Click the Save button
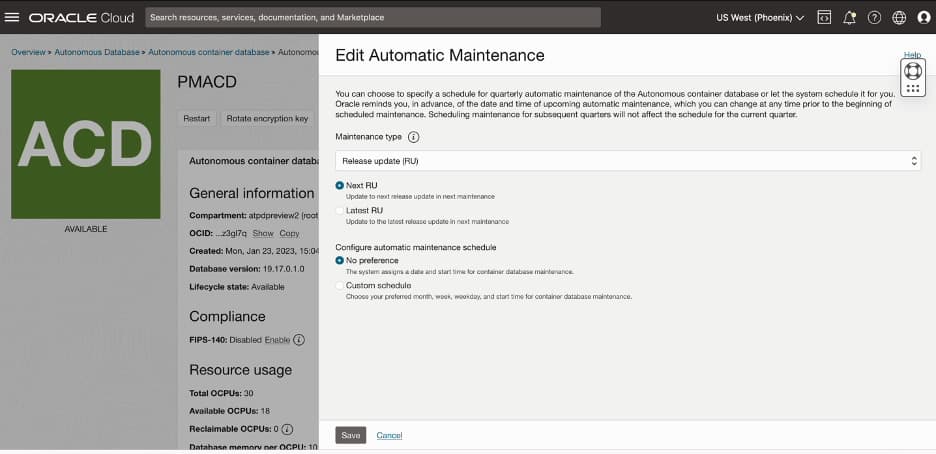Image resolution: width=936 pixels, height=454 pixels. 350,435
